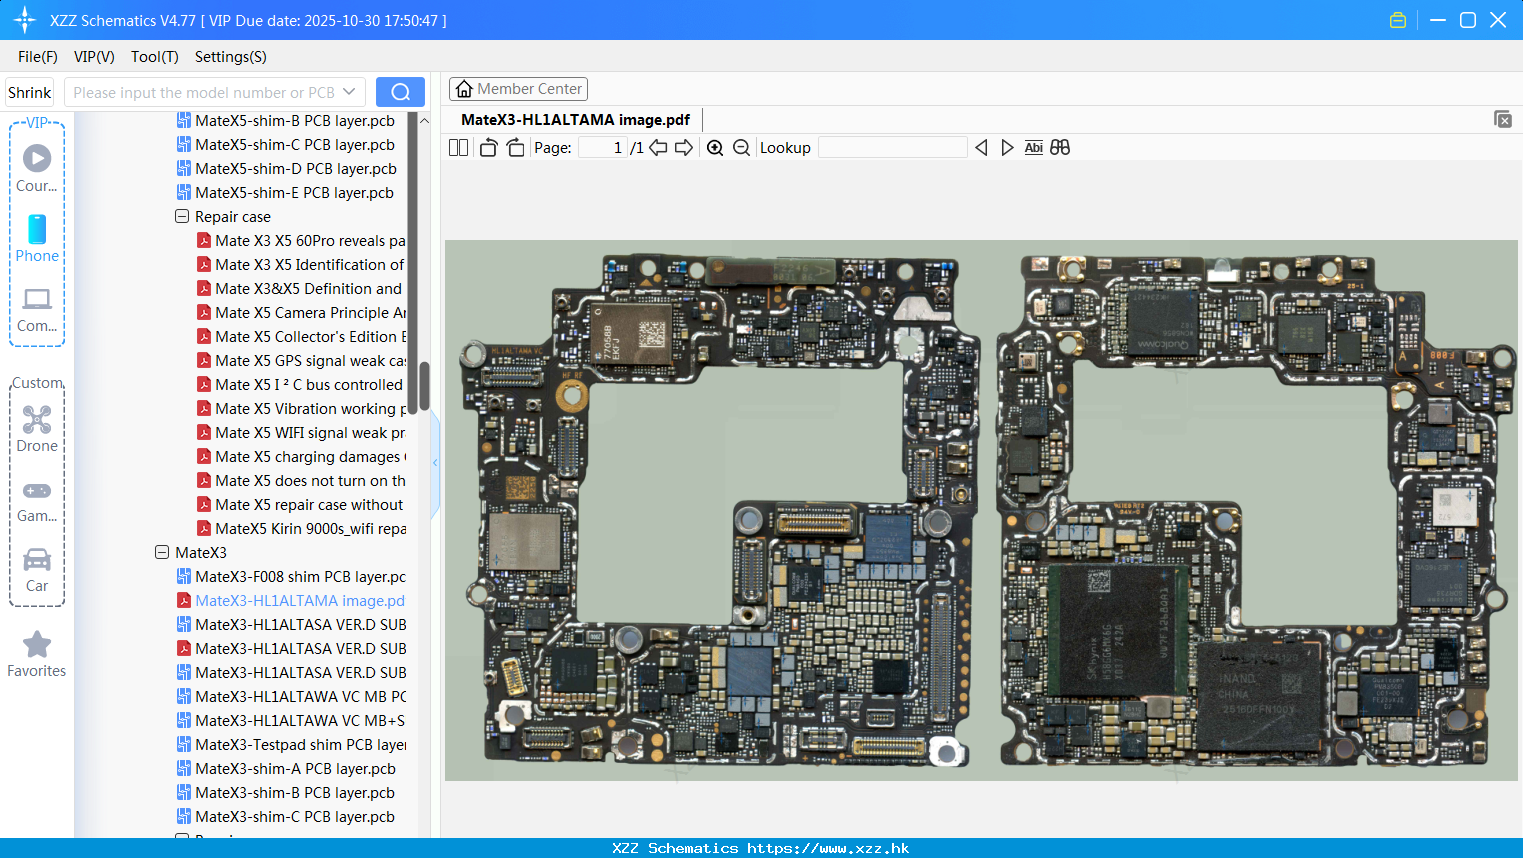1523x858 pixels.
Task: Go to previous page arrow
Action: click(x=658, y=148)
